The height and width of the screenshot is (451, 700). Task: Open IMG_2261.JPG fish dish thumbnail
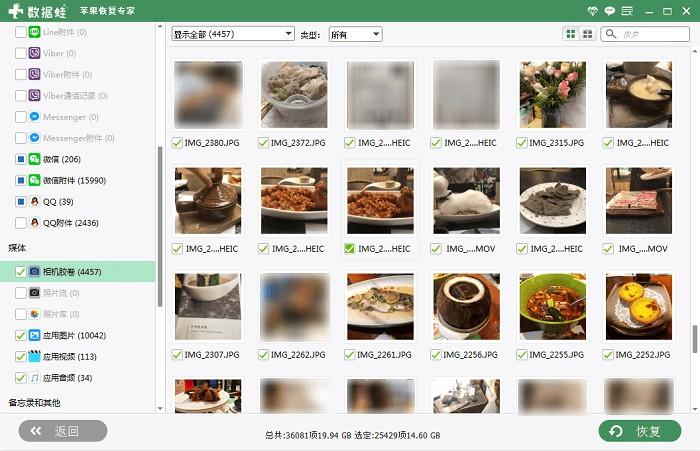[x=380, y=306]
